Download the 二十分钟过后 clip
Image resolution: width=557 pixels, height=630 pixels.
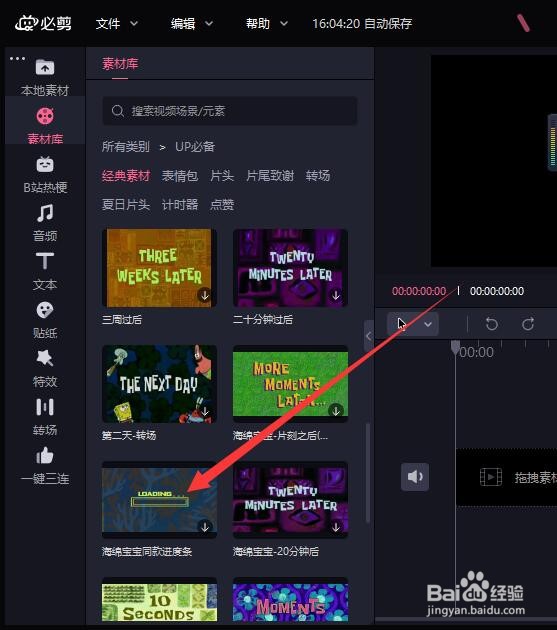coord(336,295)
